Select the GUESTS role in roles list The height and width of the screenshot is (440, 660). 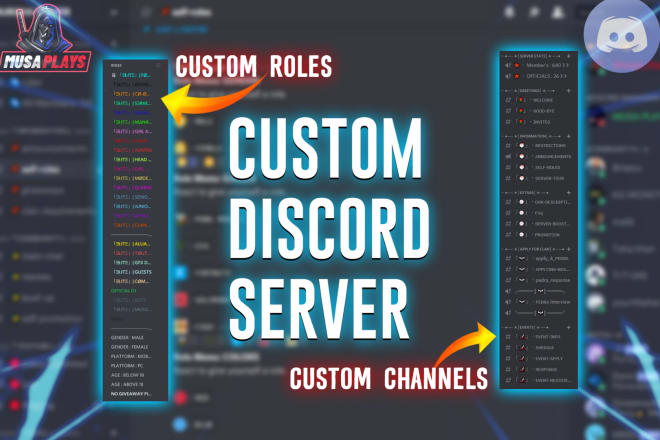(x=133, y=272)
